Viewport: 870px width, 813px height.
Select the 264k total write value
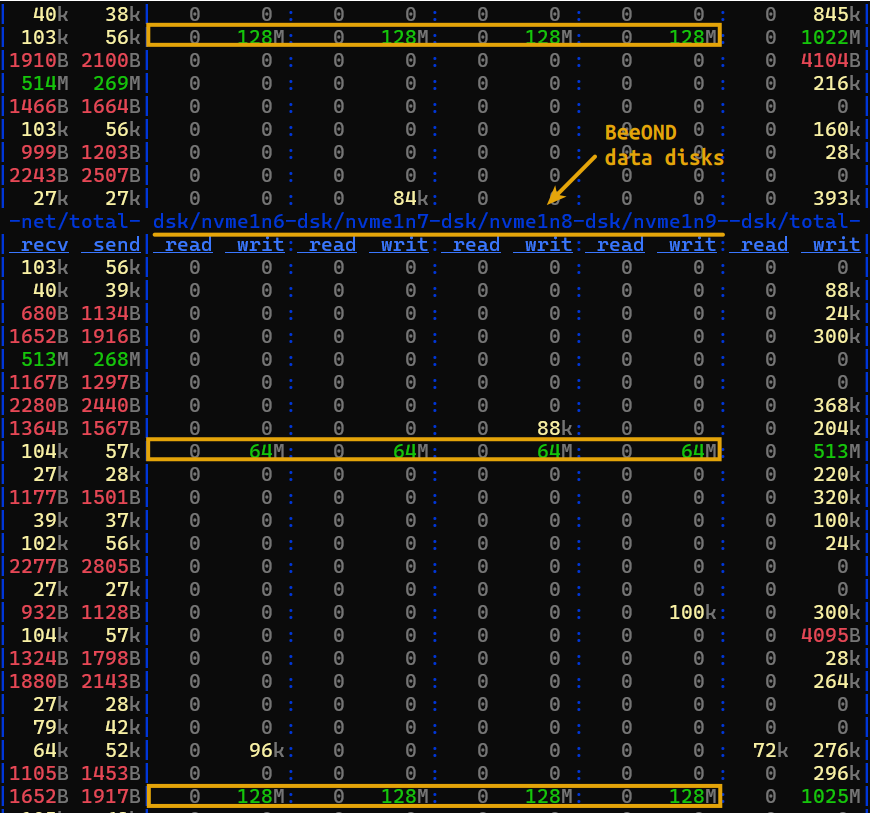[x=837, y=682]
